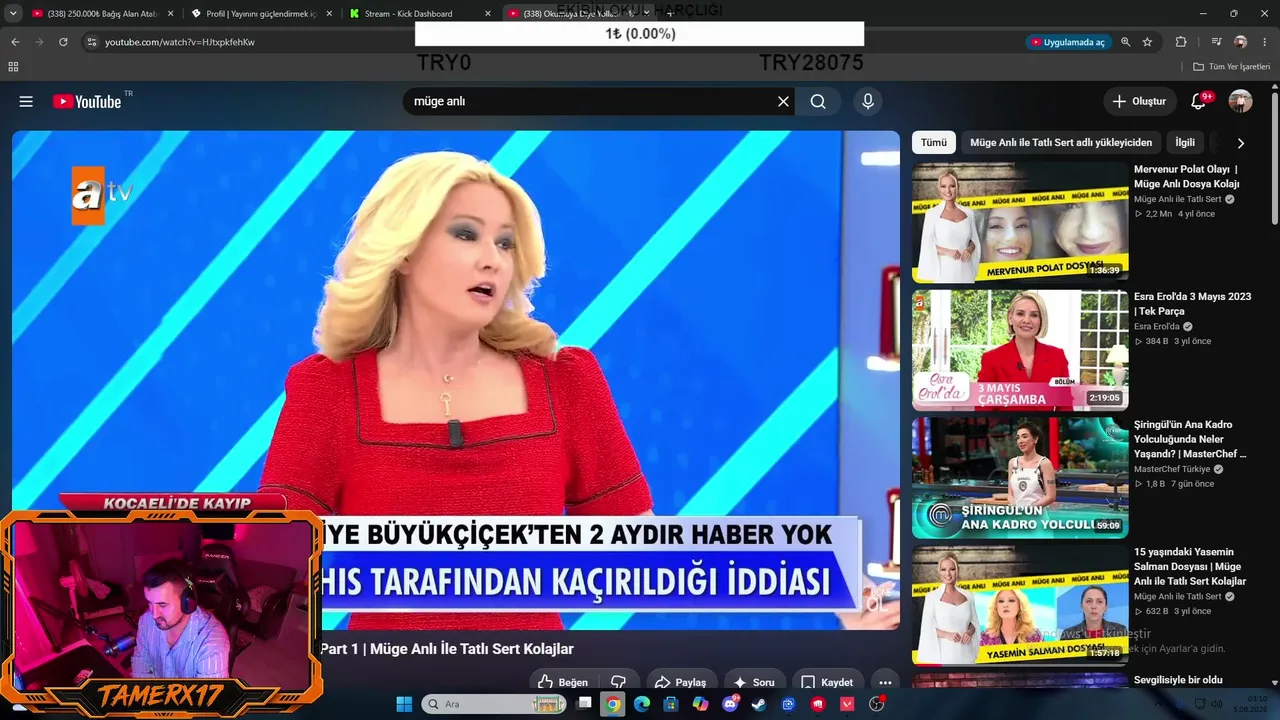Open the Esra Erol'da 3 Mayıs thumbnail
This screenshot has height=720, width=1280.
[x=1020, y=350]
